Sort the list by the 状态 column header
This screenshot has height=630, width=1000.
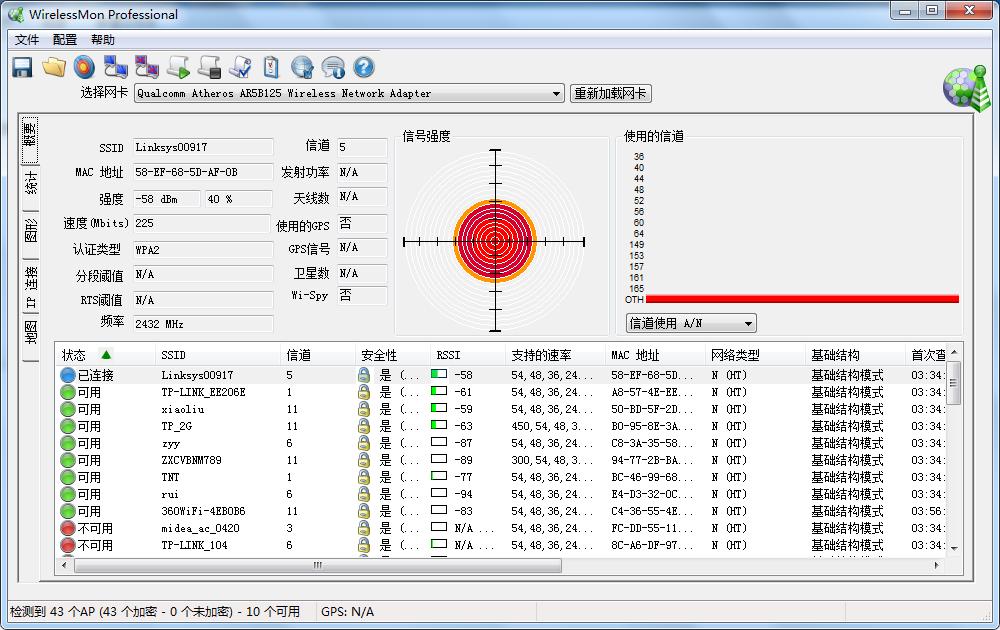pyautogui.click(x=75, y=355)
